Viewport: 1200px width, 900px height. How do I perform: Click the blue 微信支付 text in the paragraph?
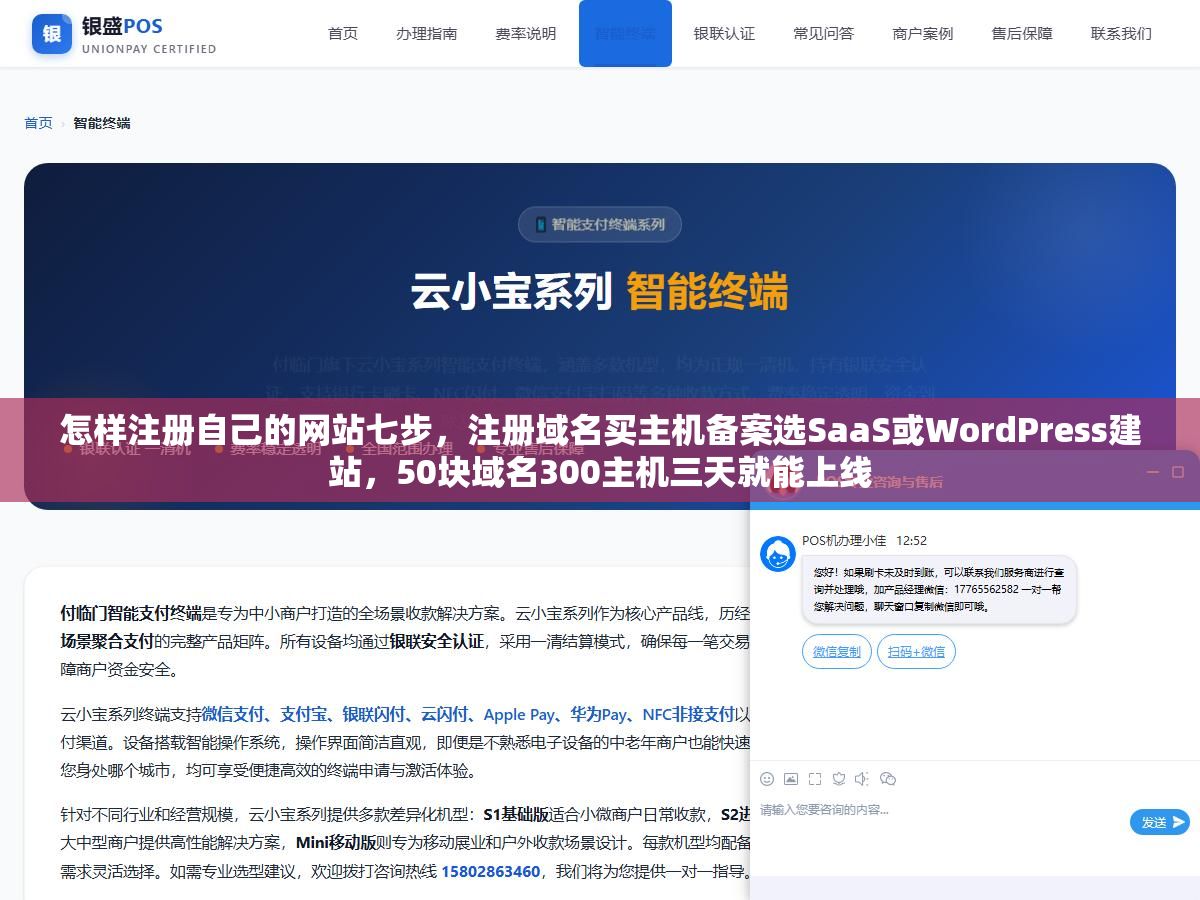pos(233,714)
